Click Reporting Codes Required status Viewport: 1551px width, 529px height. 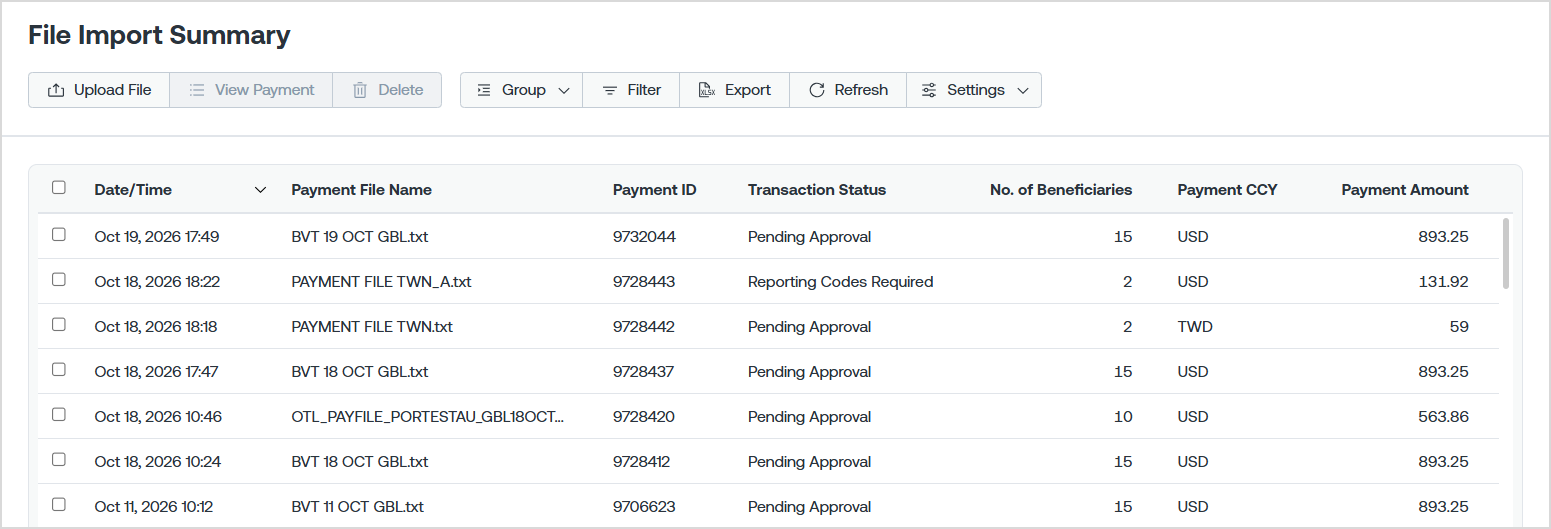click(x=840, y=282)
